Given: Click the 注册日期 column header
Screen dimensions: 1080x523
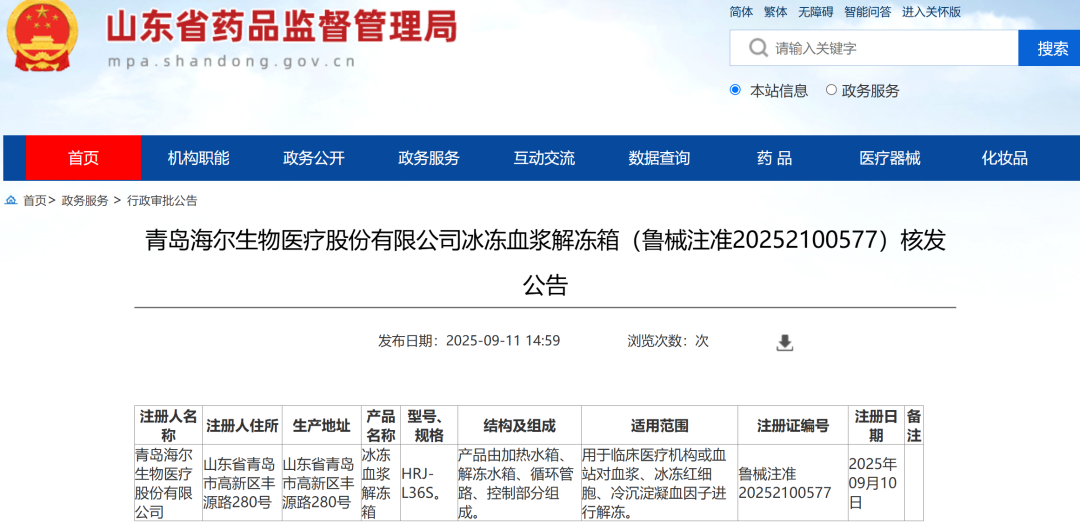Looking at the screenshot, I should point(876,425).
